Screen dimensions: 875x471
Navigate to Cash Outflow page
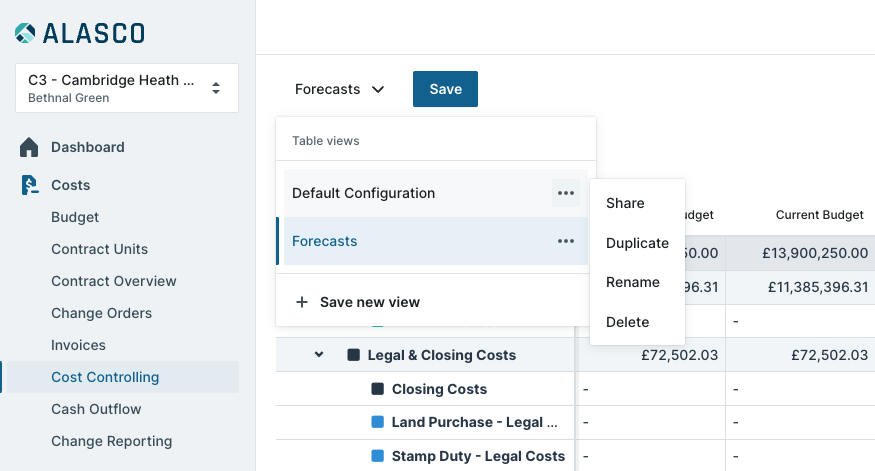(96, 409)
